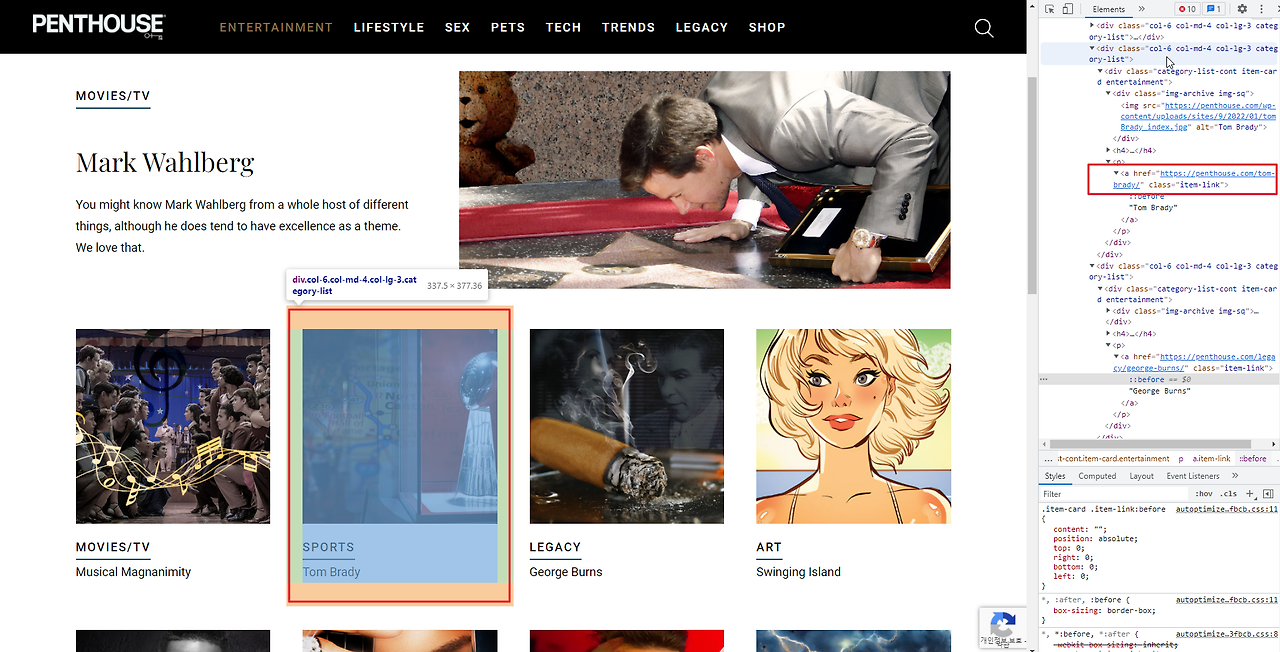Expand the collapsed col-6 div at the top of the DOM tree

1092,25
